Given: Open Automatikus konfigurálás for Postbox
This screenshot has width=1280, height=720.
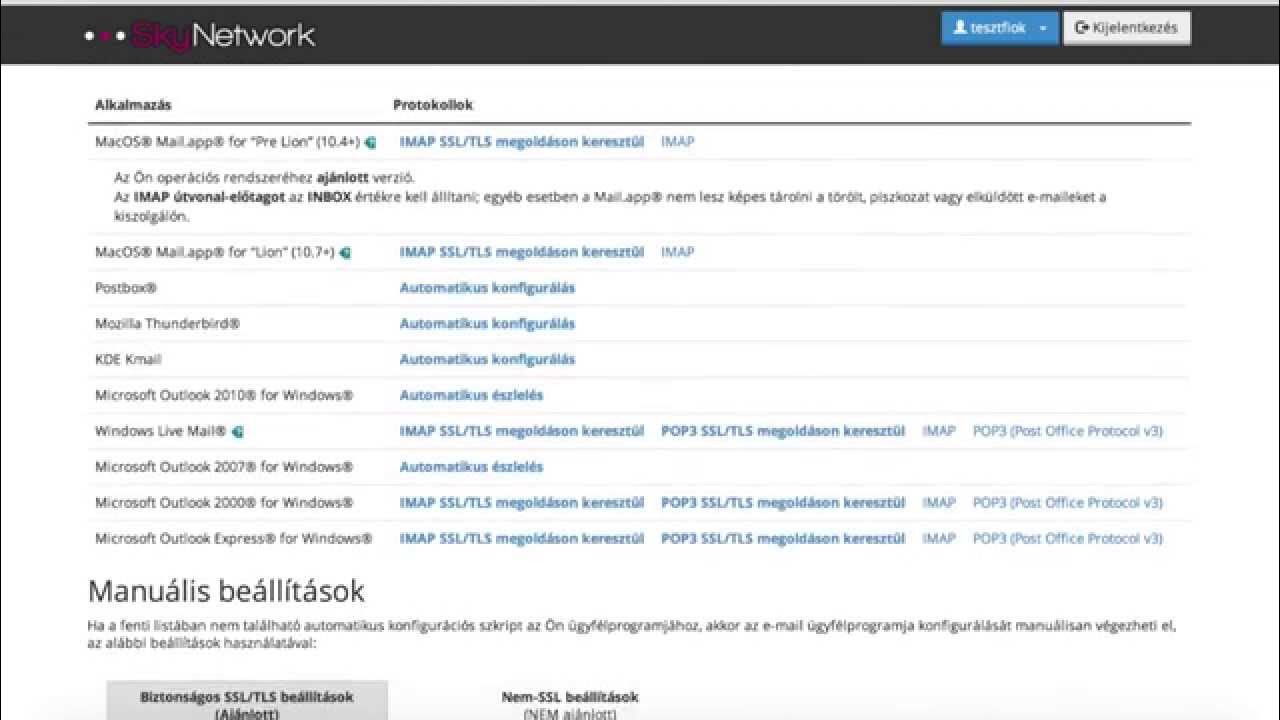Looking at the screenshot, I should coord(487,288).
